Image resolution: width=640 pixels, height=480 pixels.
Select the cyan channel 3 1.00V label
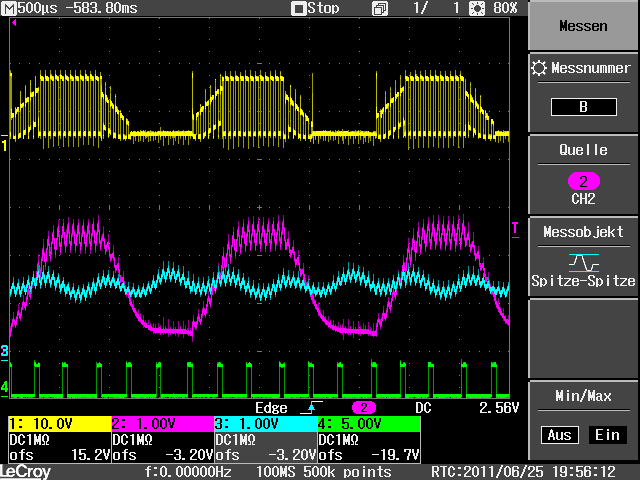pyautogui.click(x=266, y=424)
